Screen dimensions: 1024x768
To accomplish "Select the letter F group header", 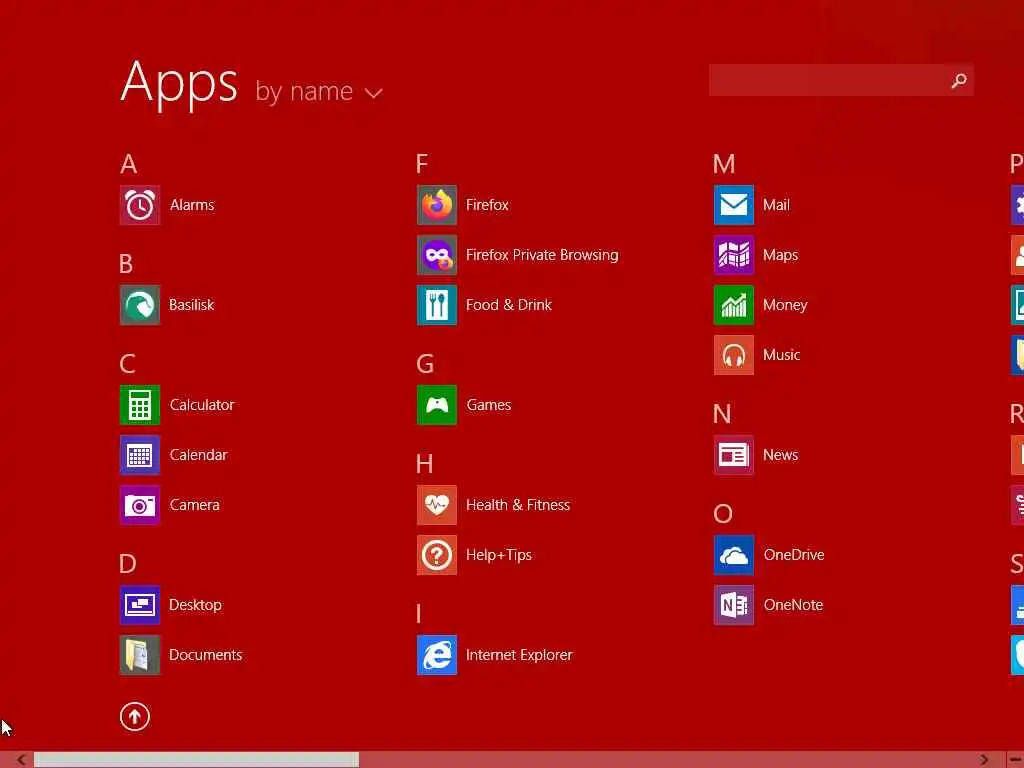I will pyautogui.click(x=423, y=164).
